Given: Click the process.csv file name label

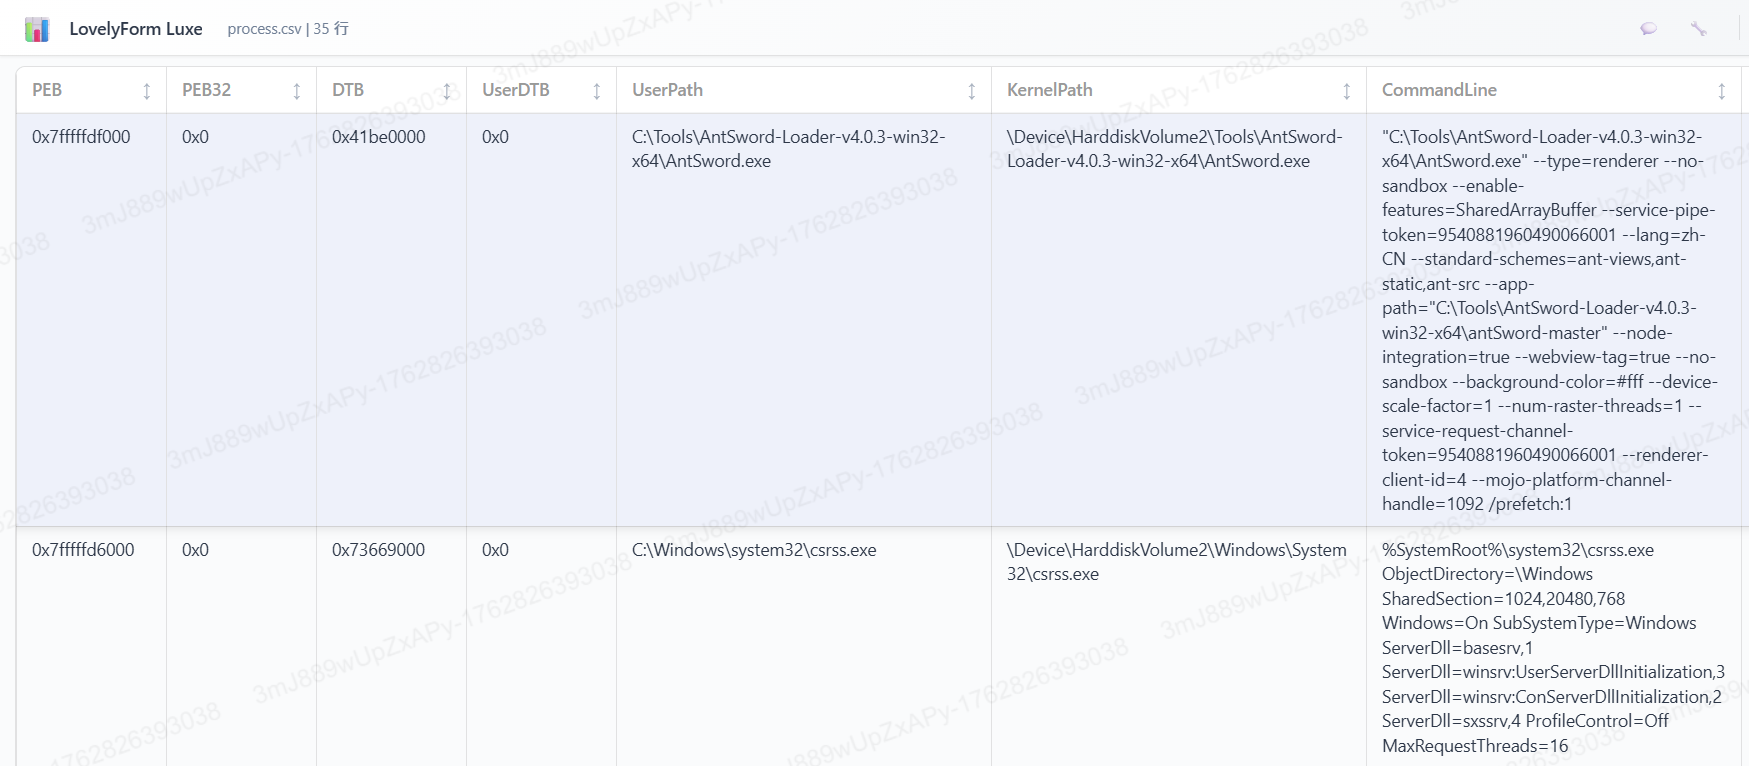Looking at the screenshot, I should click(264, 29).
